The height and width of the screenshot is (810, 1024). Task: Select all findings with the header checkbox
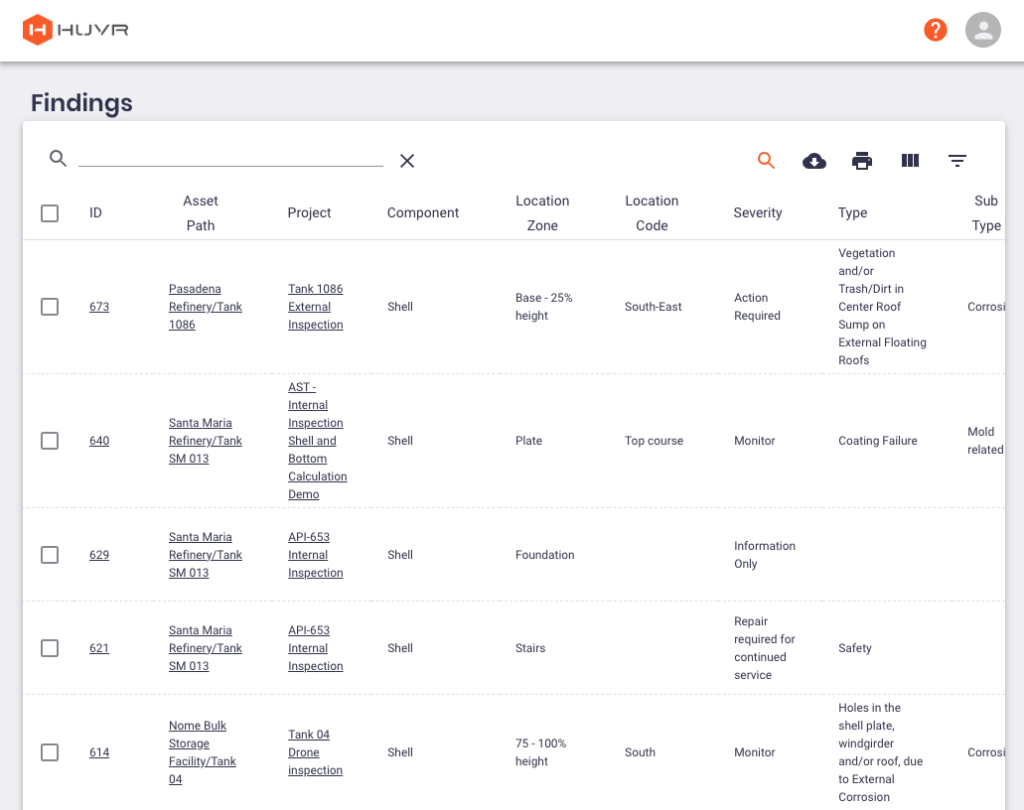click(x=49, y=213)
